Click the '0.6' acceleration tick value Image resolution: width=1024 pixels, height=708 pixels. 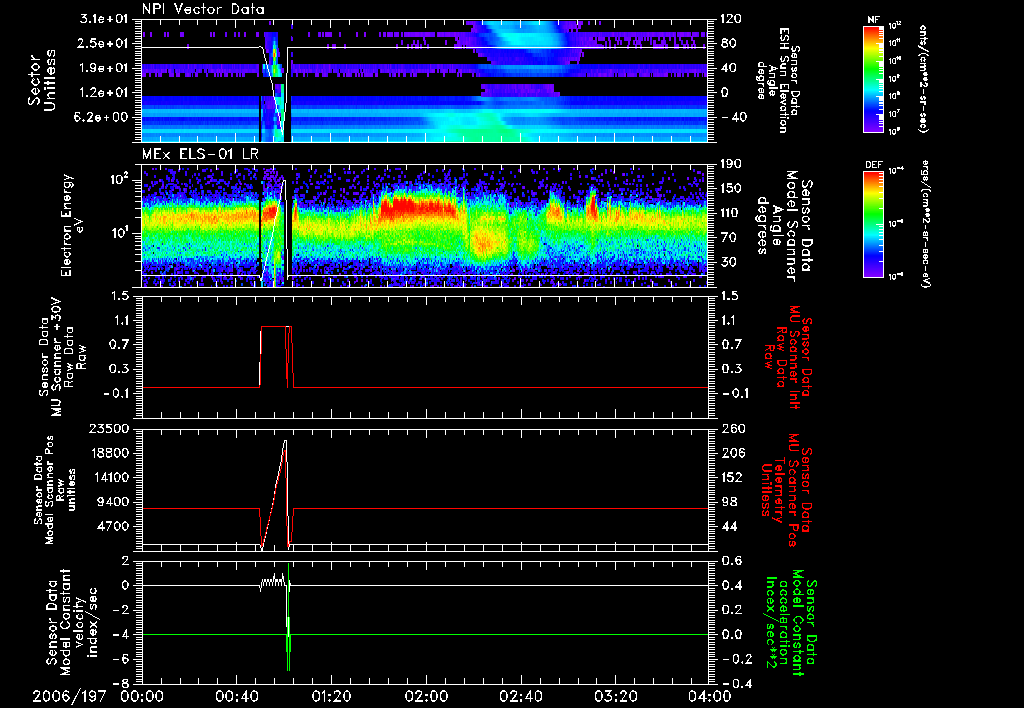click(x=733, y=561)
